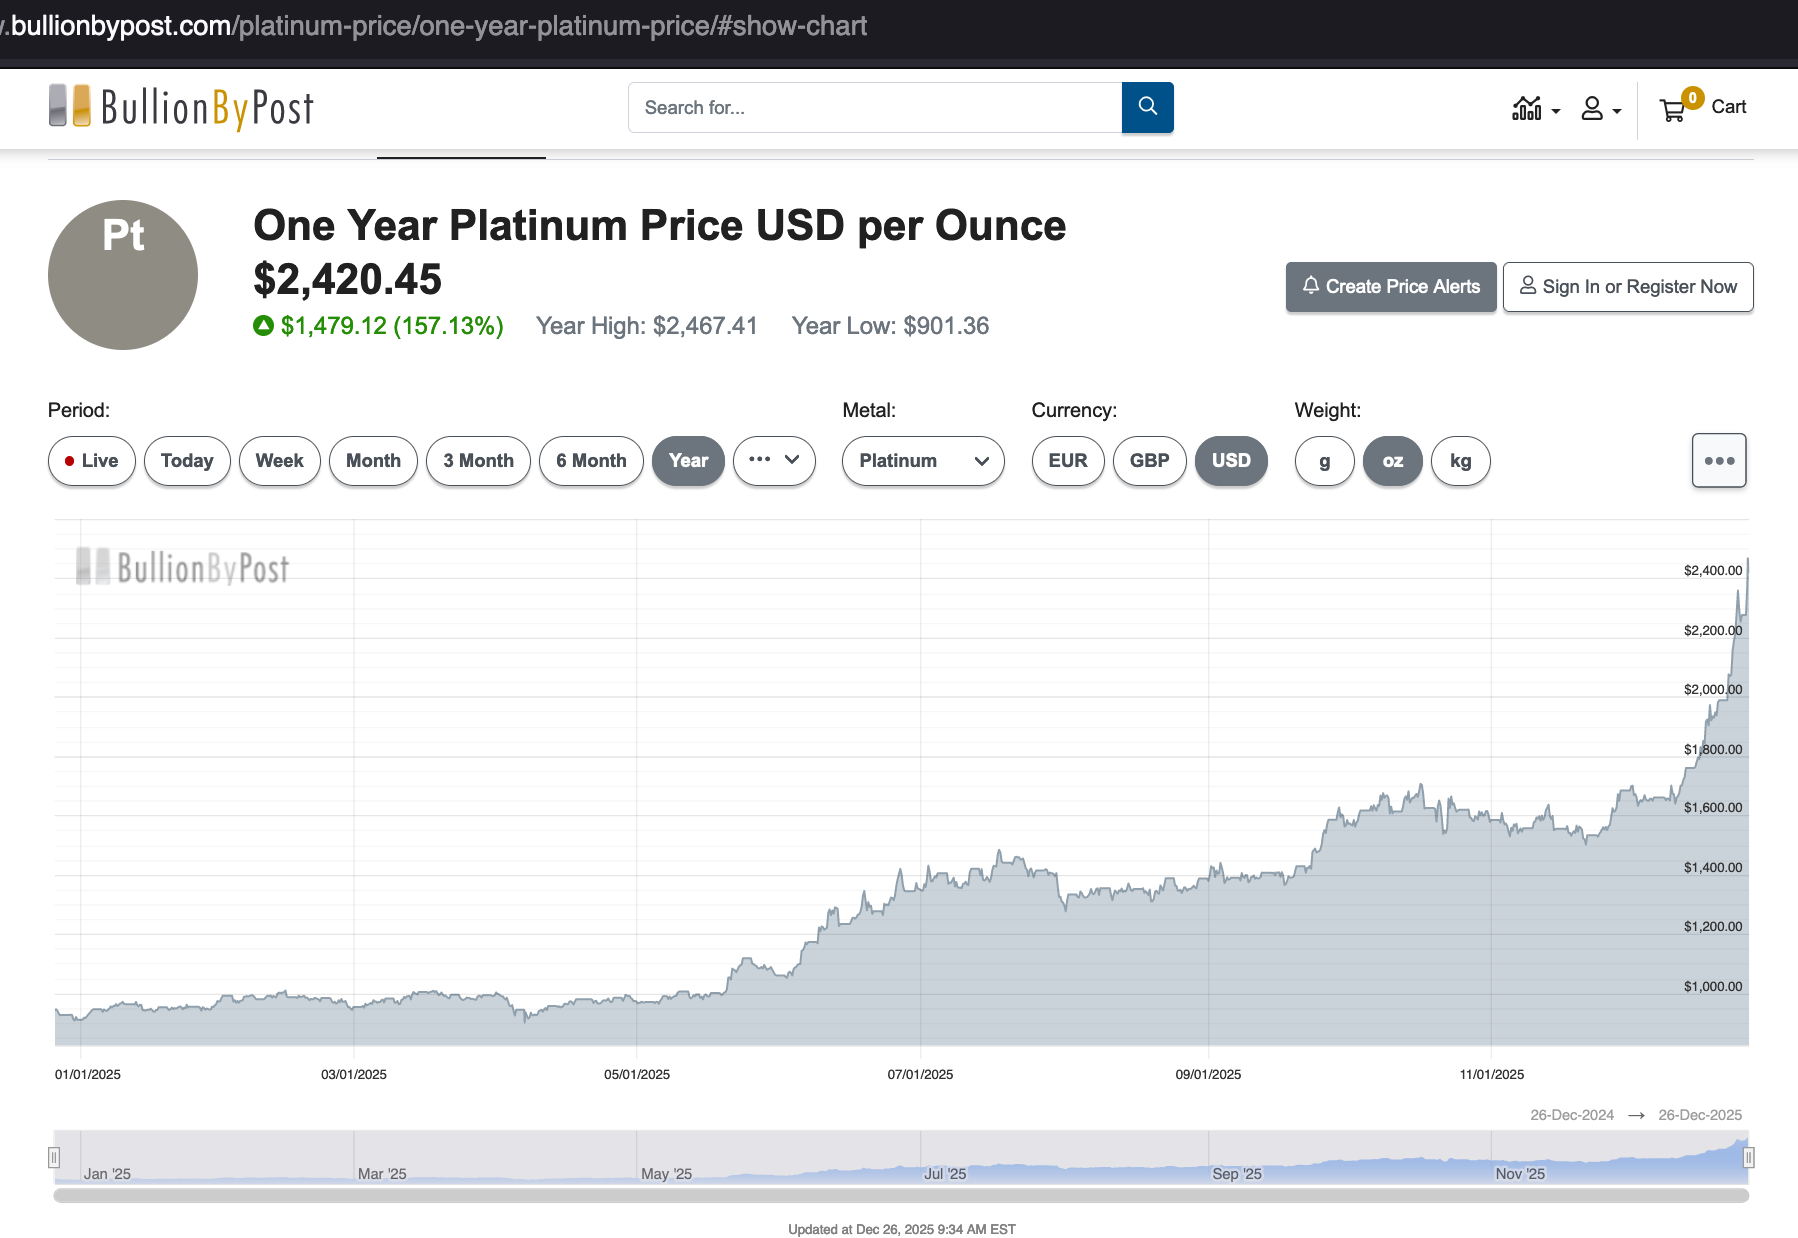Click the Pt platinum circle icon

tap(123, 275)
